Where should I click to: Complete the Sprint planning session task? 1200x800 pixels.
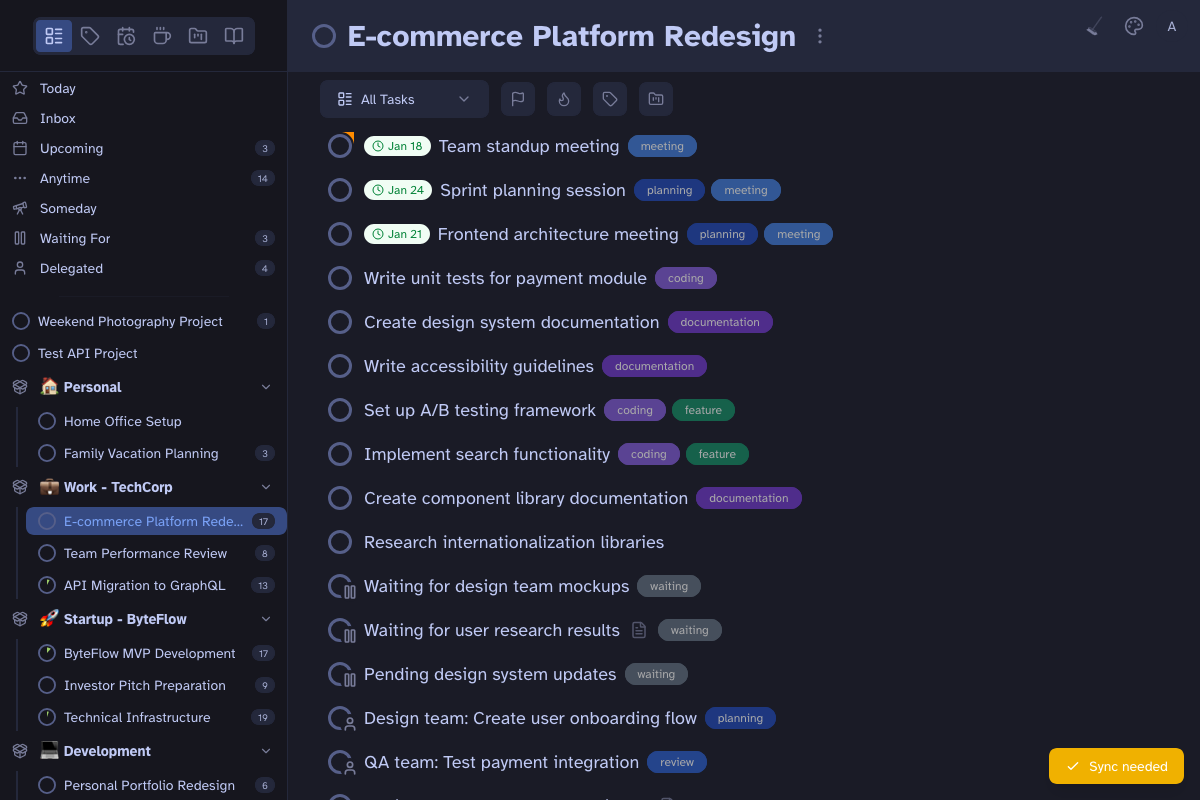click(x=340, y=189)
